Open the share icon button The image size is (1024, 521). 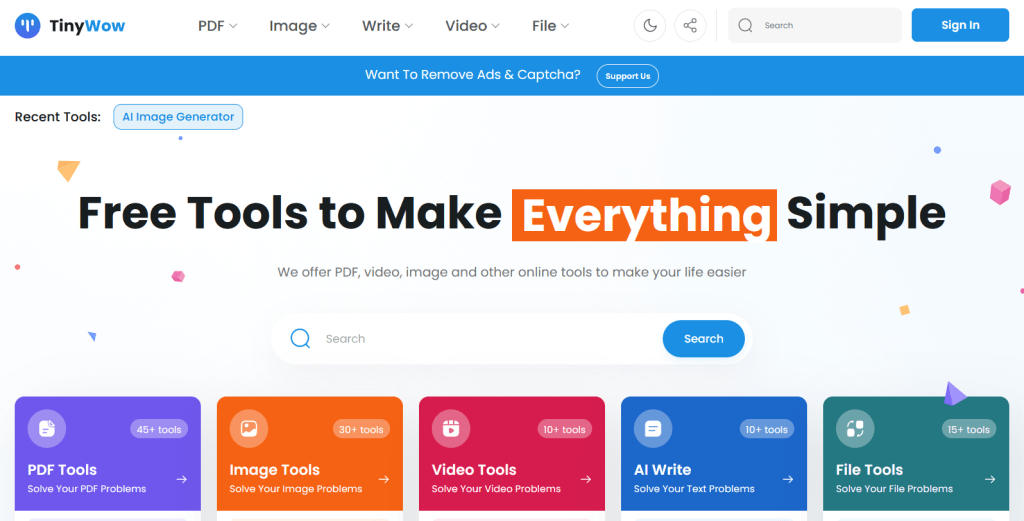(690, 26)
